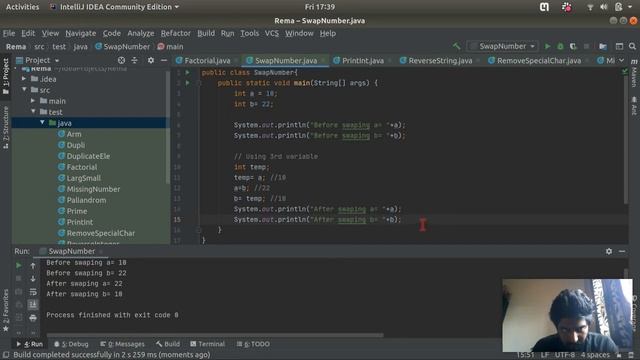Viewport: 640px width, 360px height.
Task: Open SwapNumber run configuration dropdown
Action: (x=503, y=47)
